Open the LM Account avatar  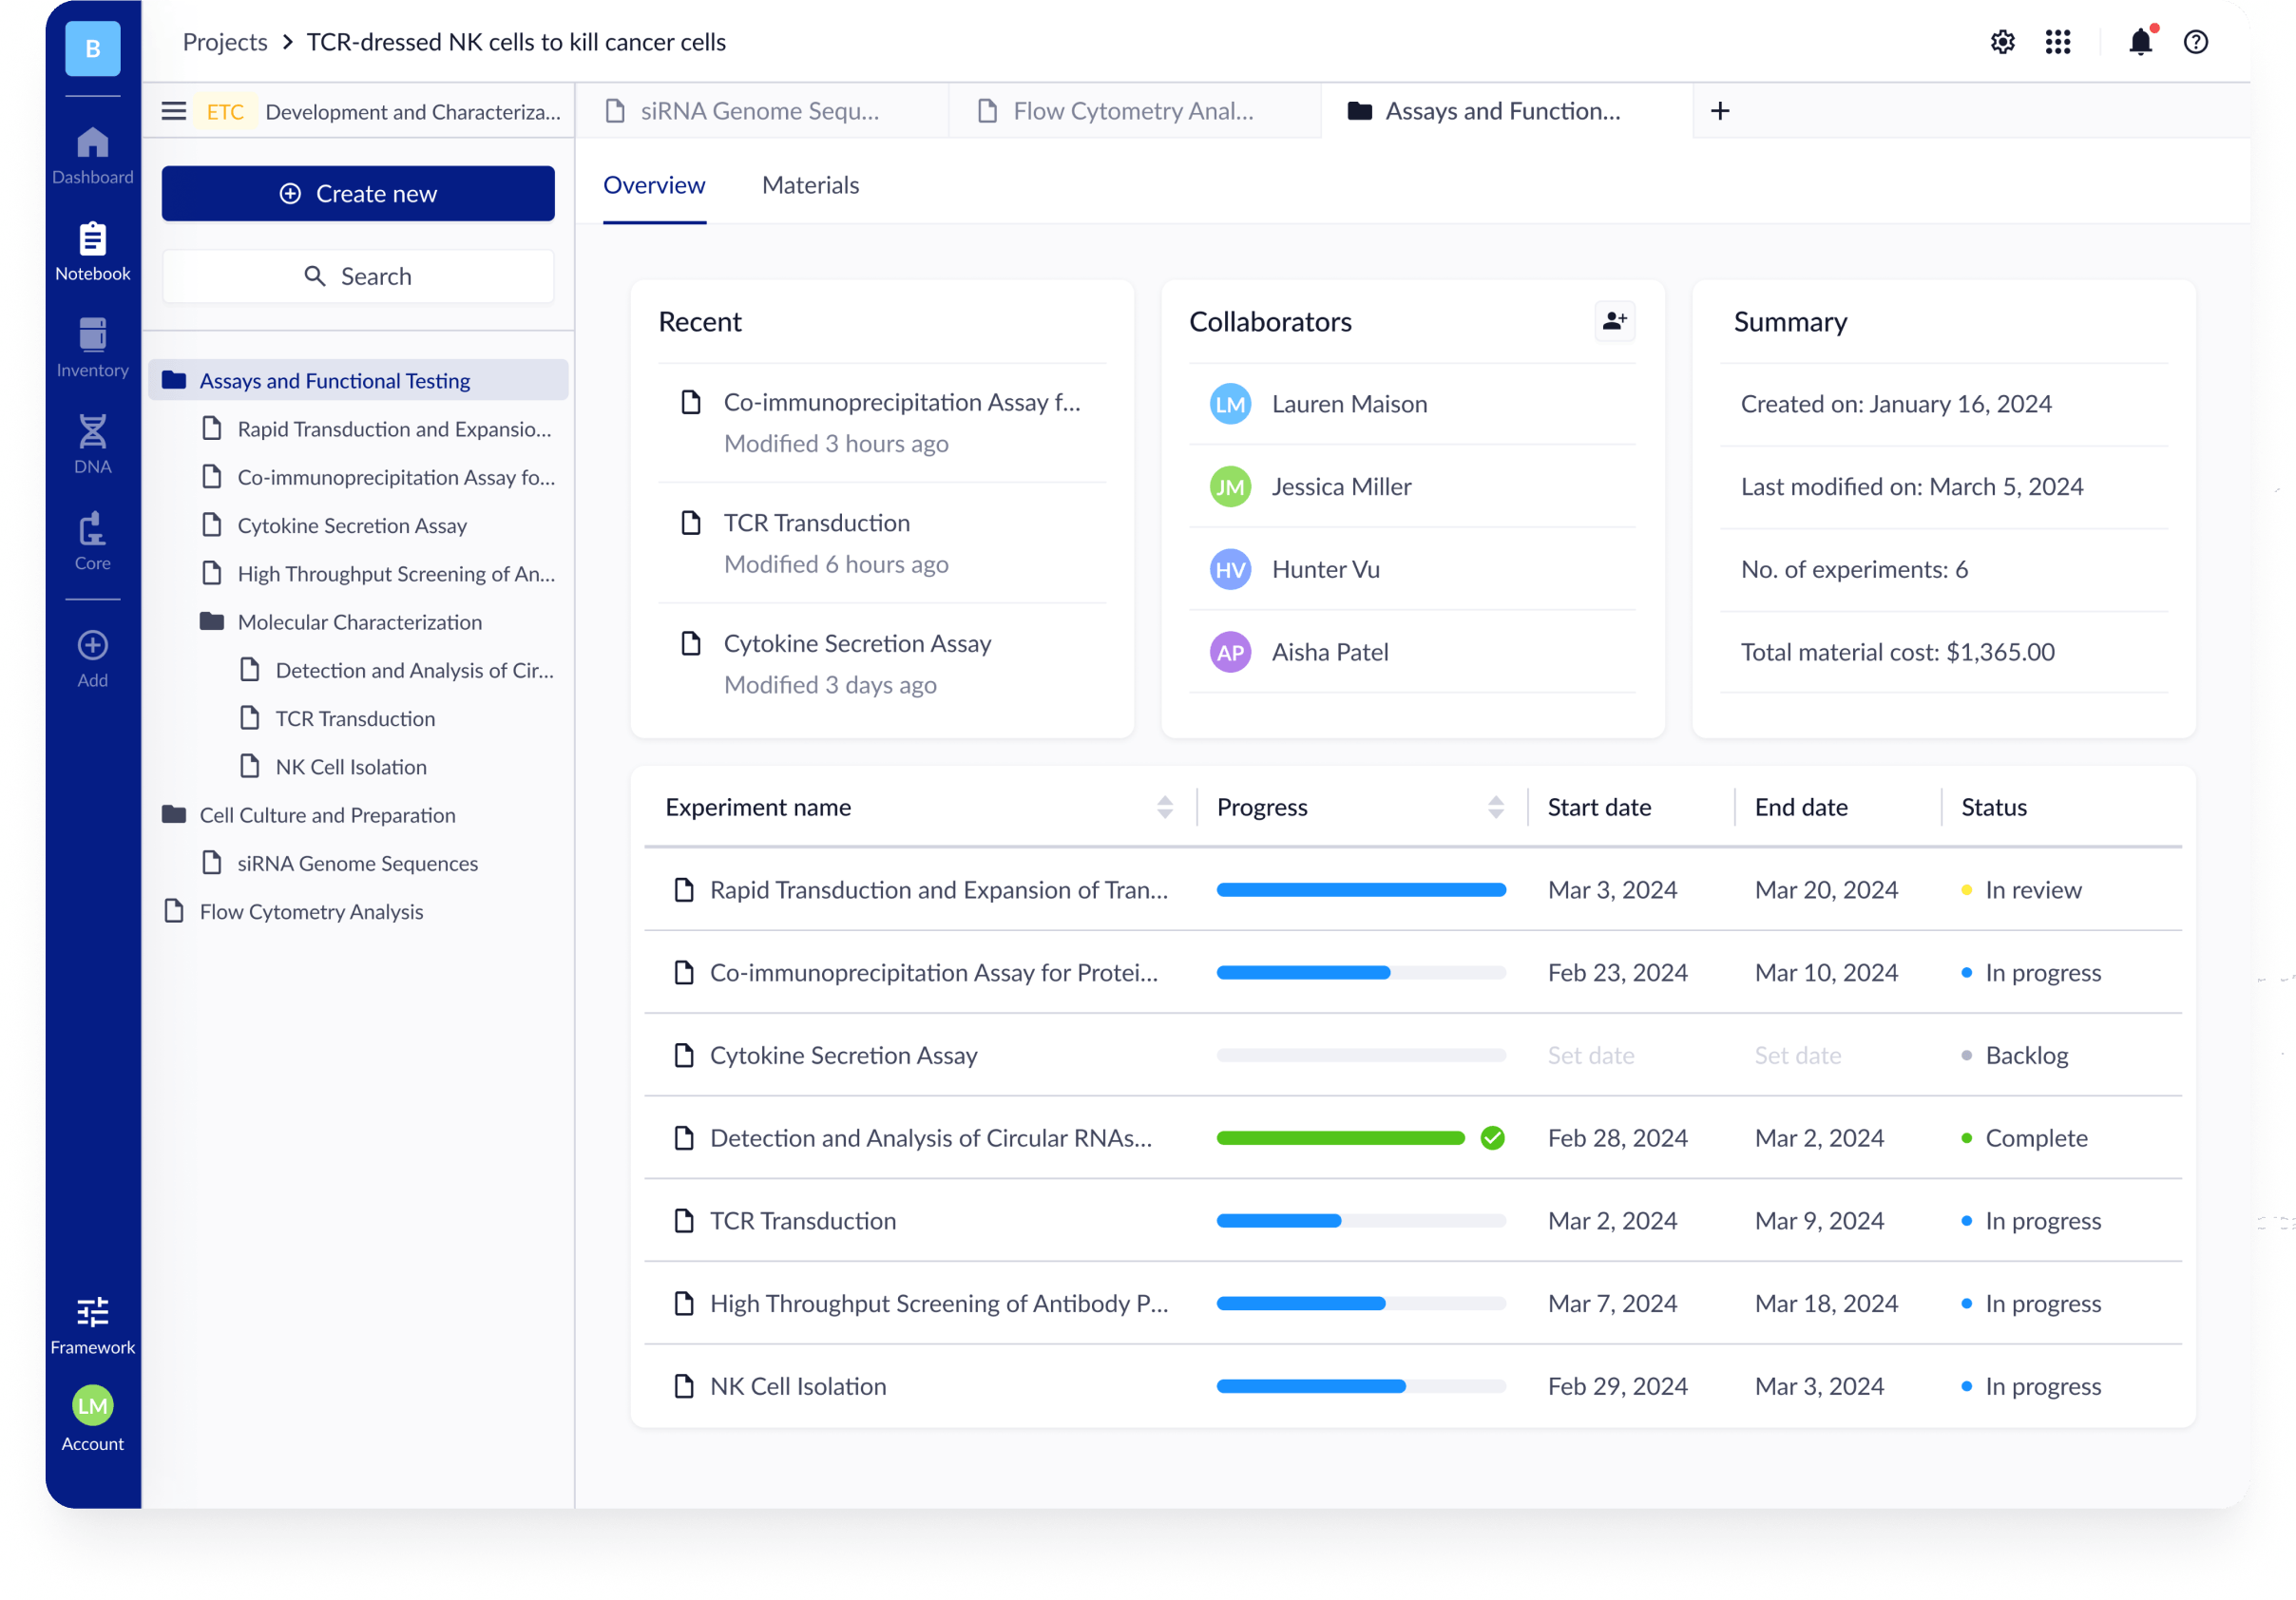click(x=92, y=1406)
